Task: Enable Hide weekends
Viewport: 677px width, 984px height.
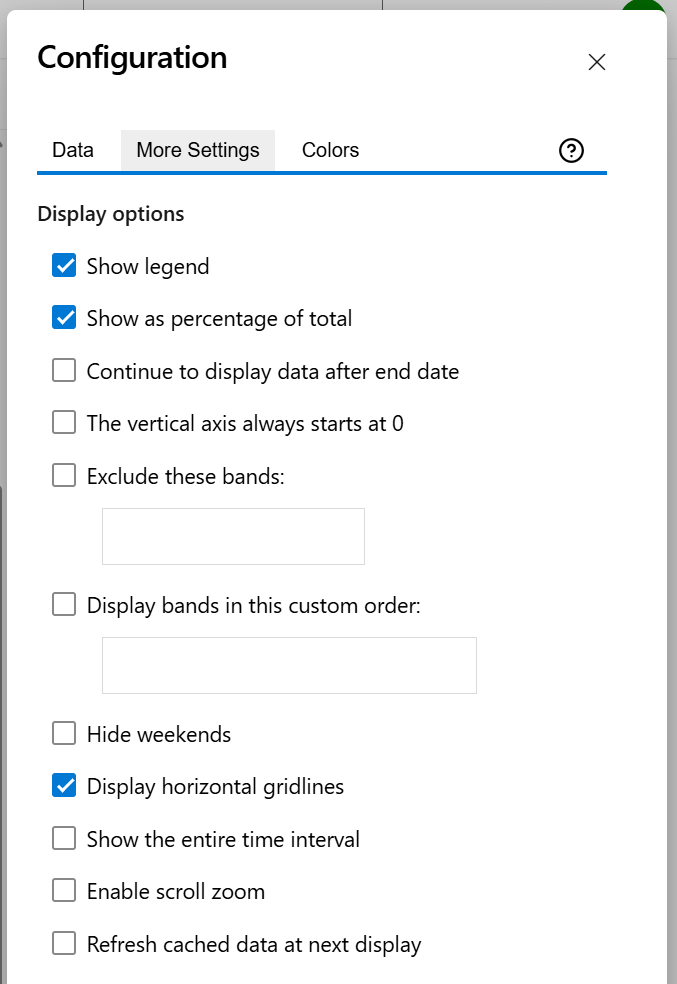Action: [x=64, y=733]
